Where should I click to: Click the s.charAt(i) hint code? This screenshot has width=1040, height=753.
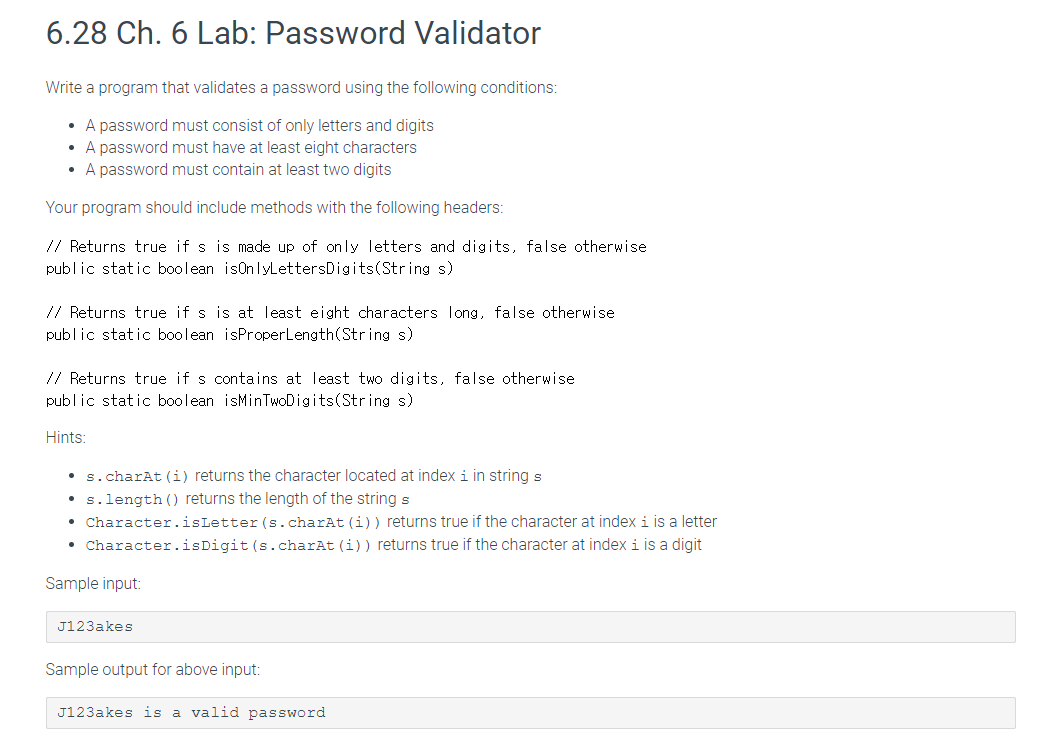pos(137,476)
